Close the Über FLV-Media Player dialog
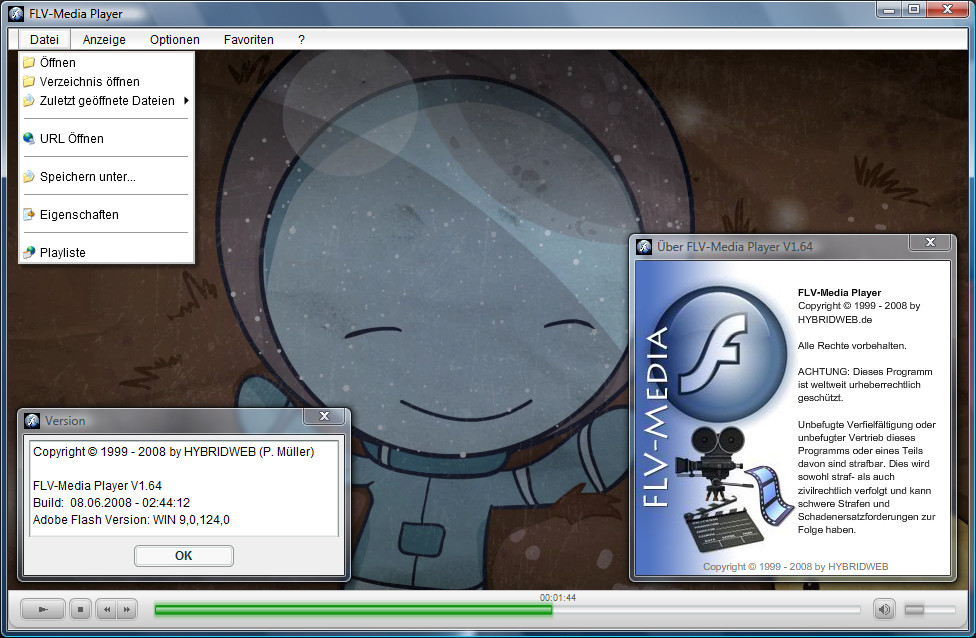976x638 pixels. pos(931,242)
